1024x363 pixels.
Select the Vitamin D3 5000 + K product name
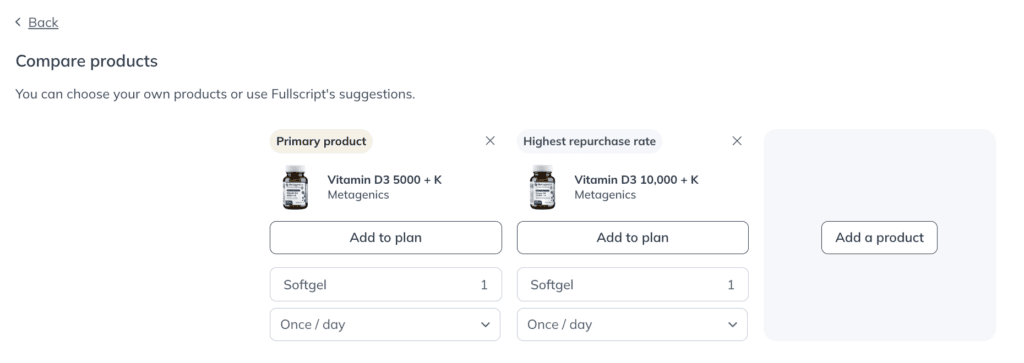point(385,180)
